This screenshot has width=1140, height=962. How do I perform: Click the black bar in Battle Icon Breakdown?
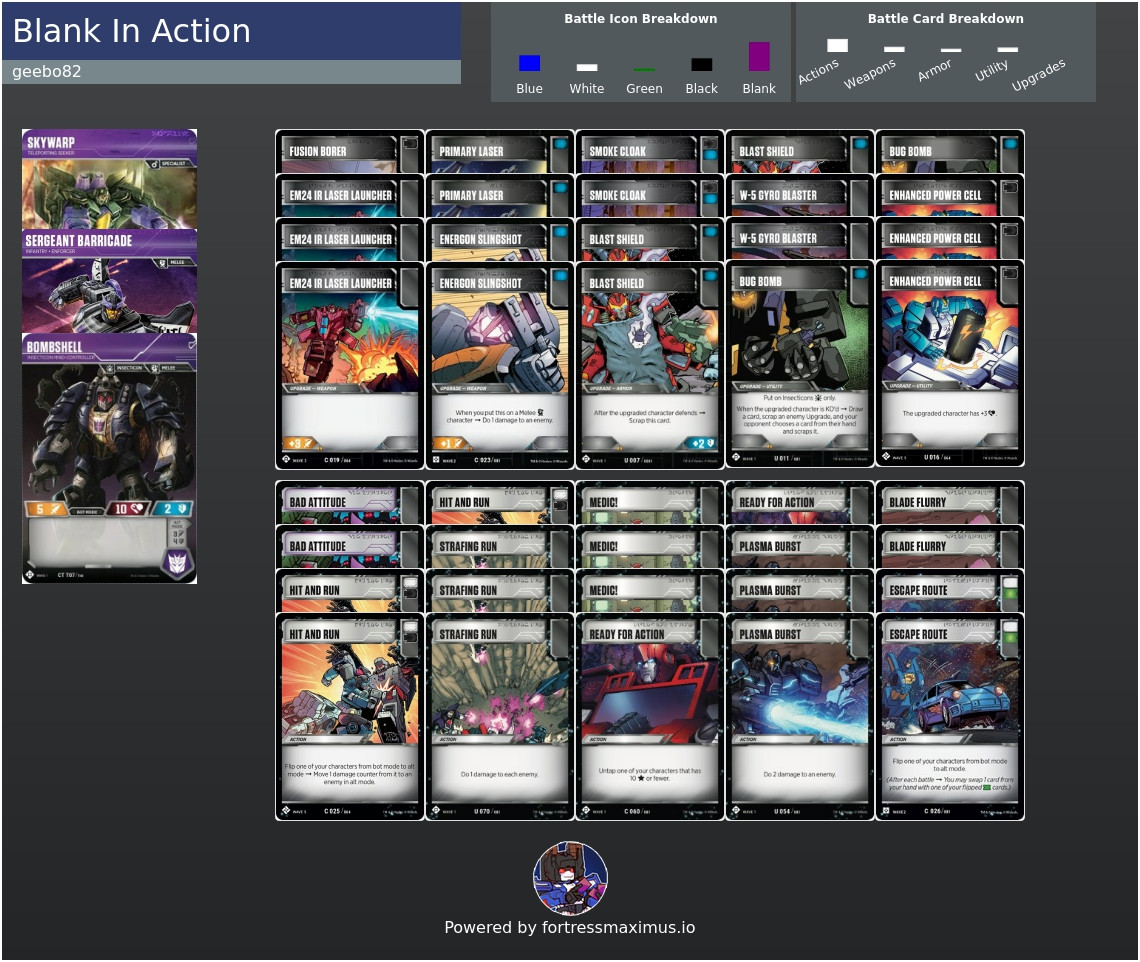coord(702,65)
